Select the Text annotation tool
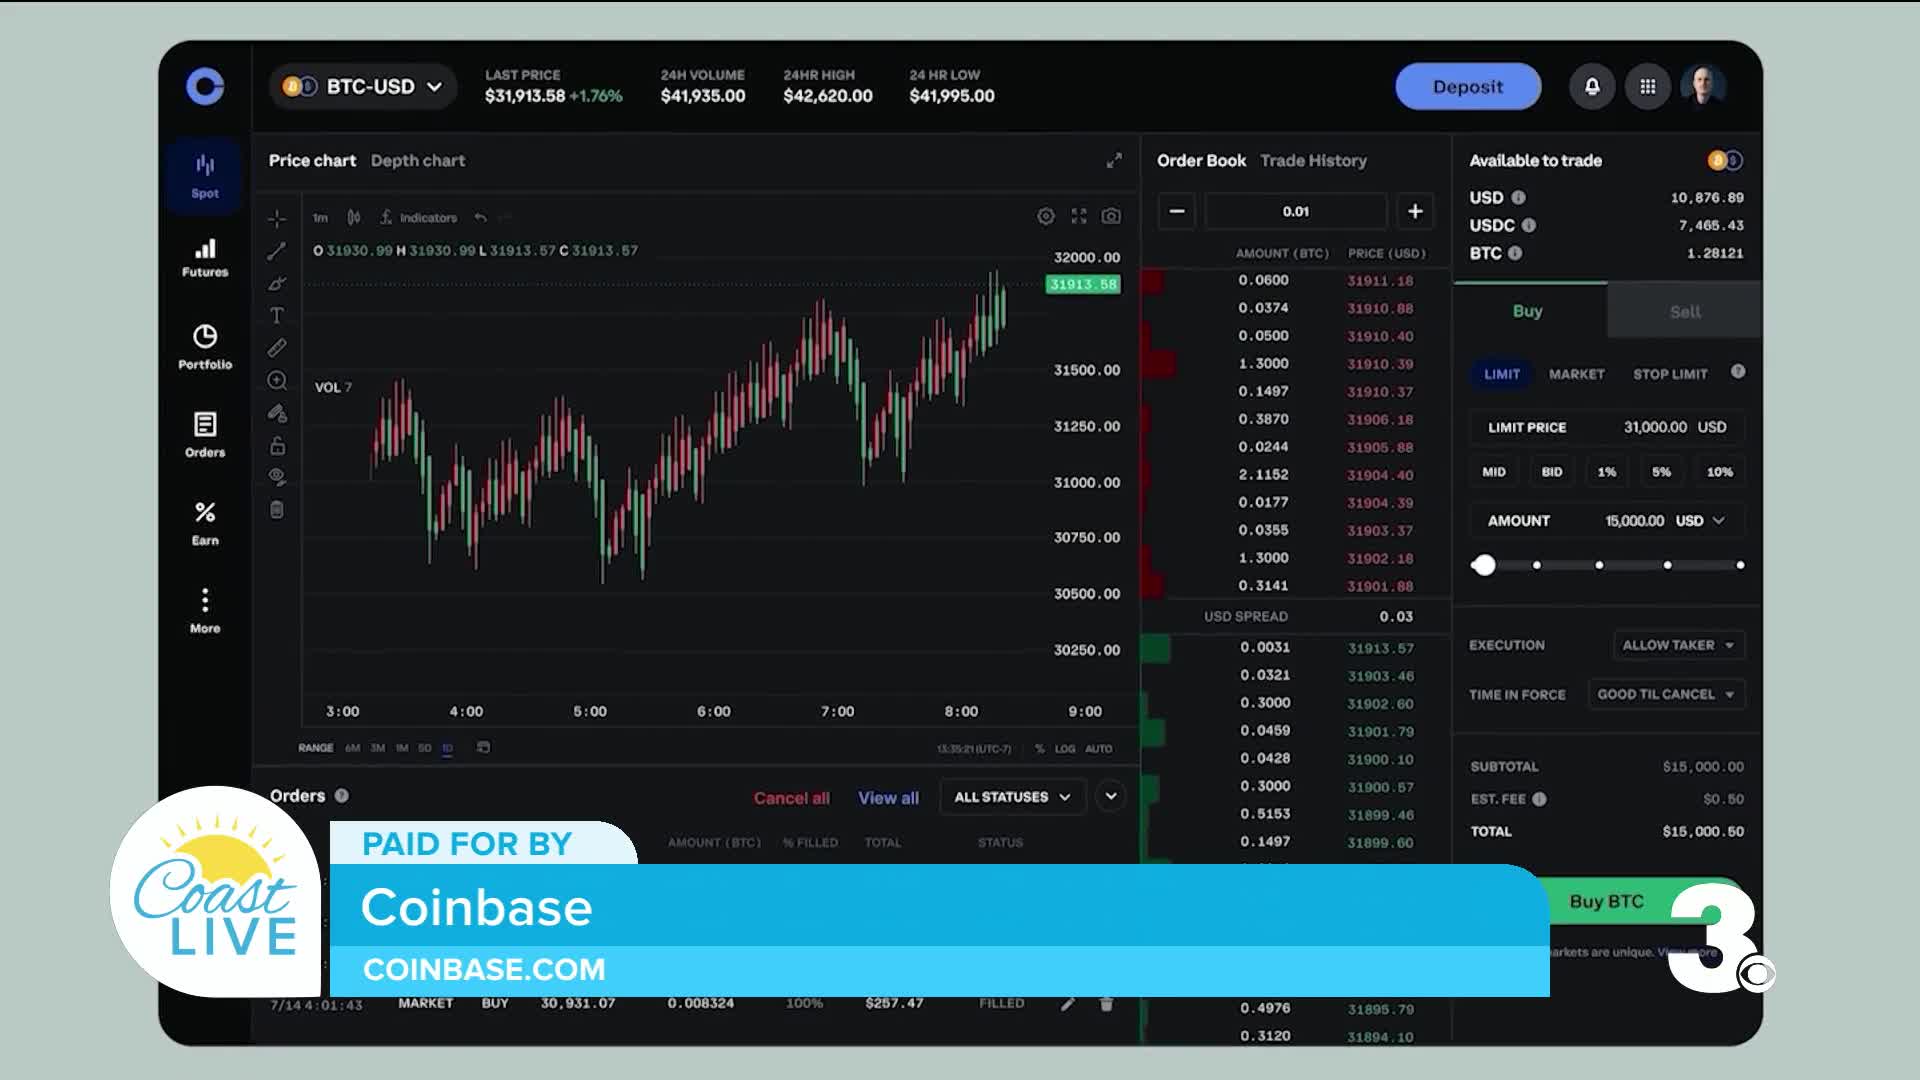This screenshot has width=1920, height=1080. [x=277, y=315]
